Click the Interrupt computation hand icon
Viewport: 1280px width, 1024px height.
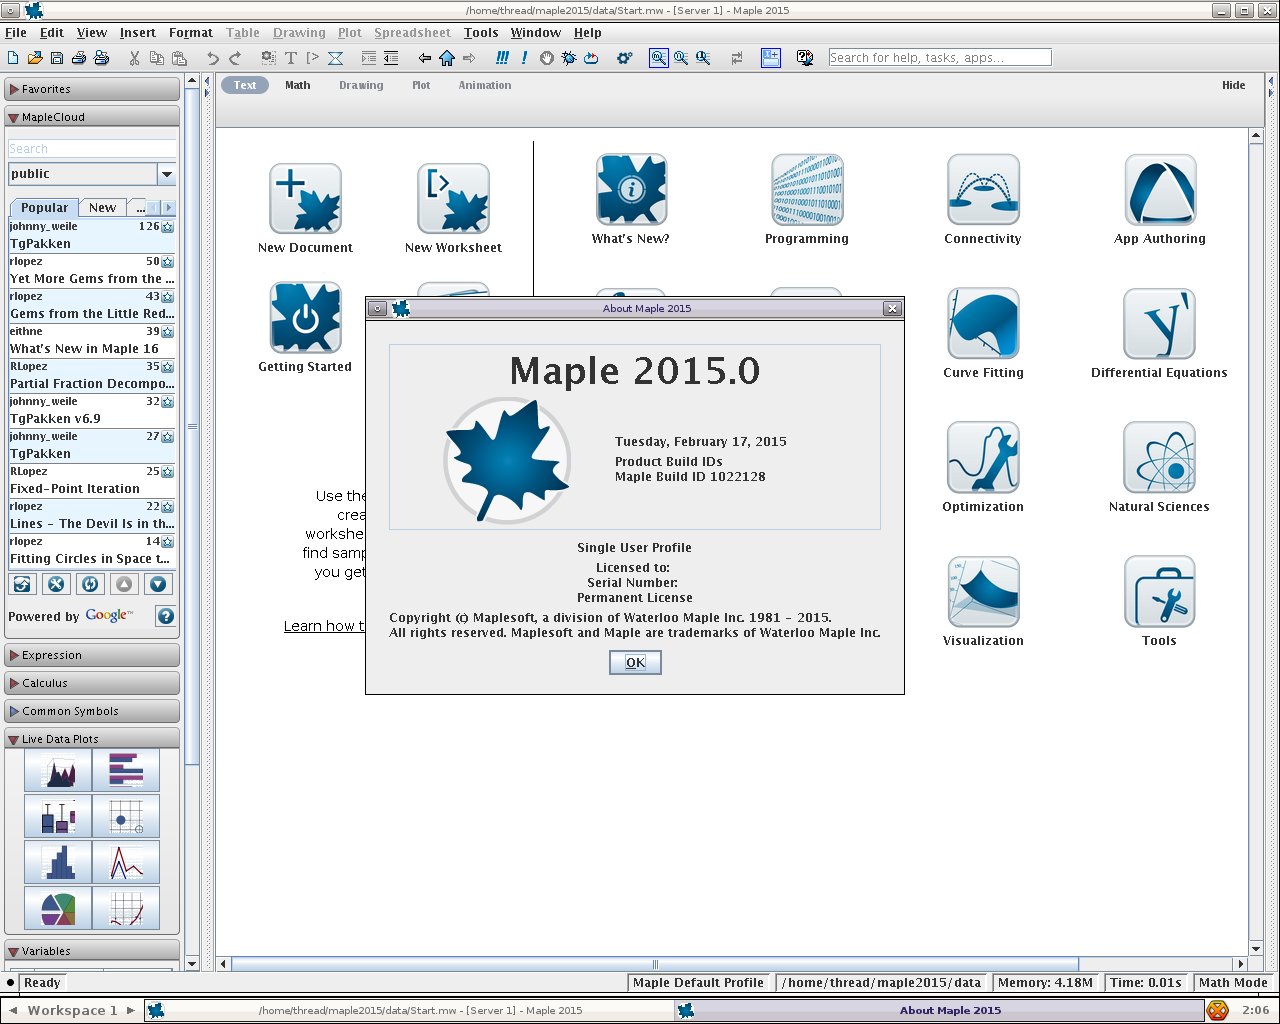pos(547,58)
